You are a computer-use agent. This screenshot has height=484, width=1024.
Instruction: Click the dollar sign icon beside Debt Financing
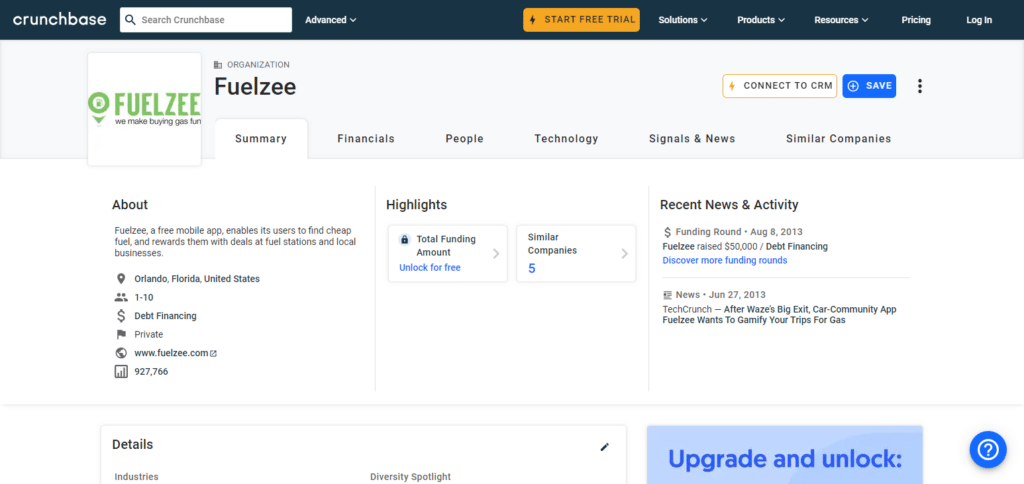tap(121, 315)
